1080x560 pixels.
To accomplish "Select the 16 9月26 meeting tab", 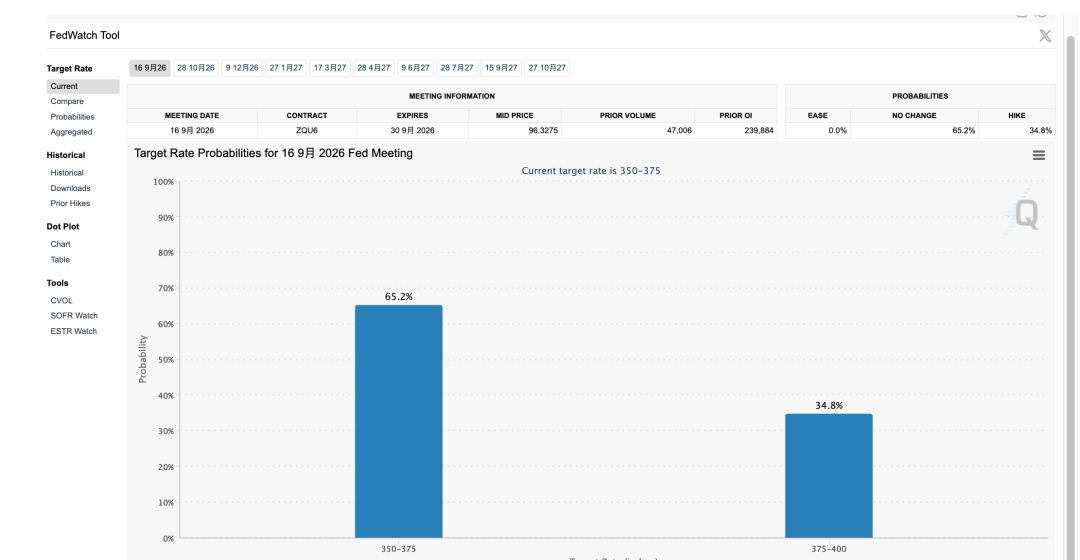I will (149, 68).
